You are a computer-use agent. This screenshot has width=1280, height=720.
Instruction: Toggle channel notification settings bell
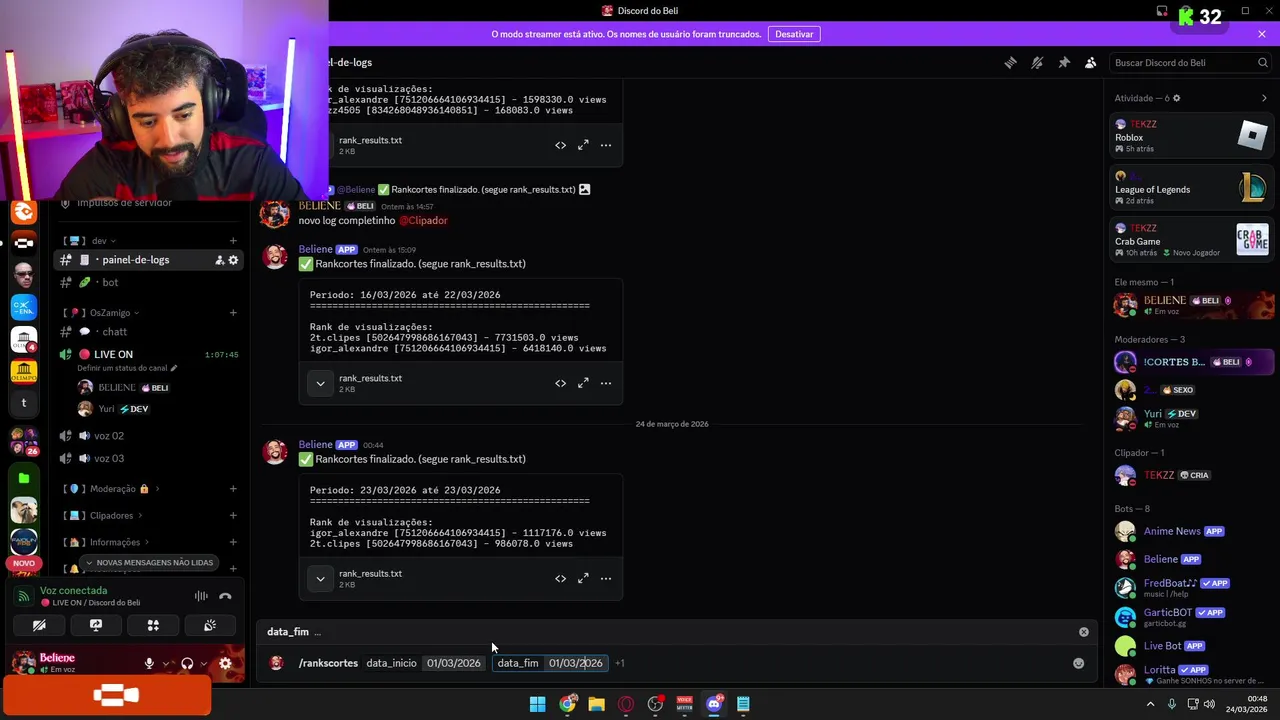click(1037, 62)
